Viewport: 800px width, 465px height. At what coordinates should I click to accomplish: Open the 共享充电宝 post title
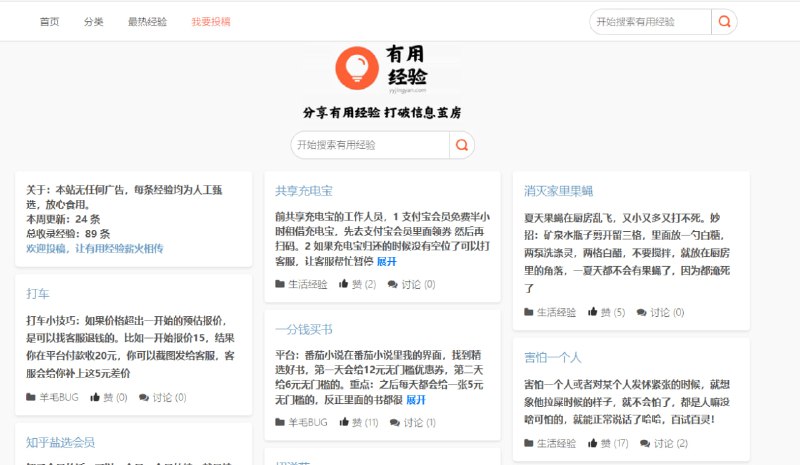[x=304, y=191]
